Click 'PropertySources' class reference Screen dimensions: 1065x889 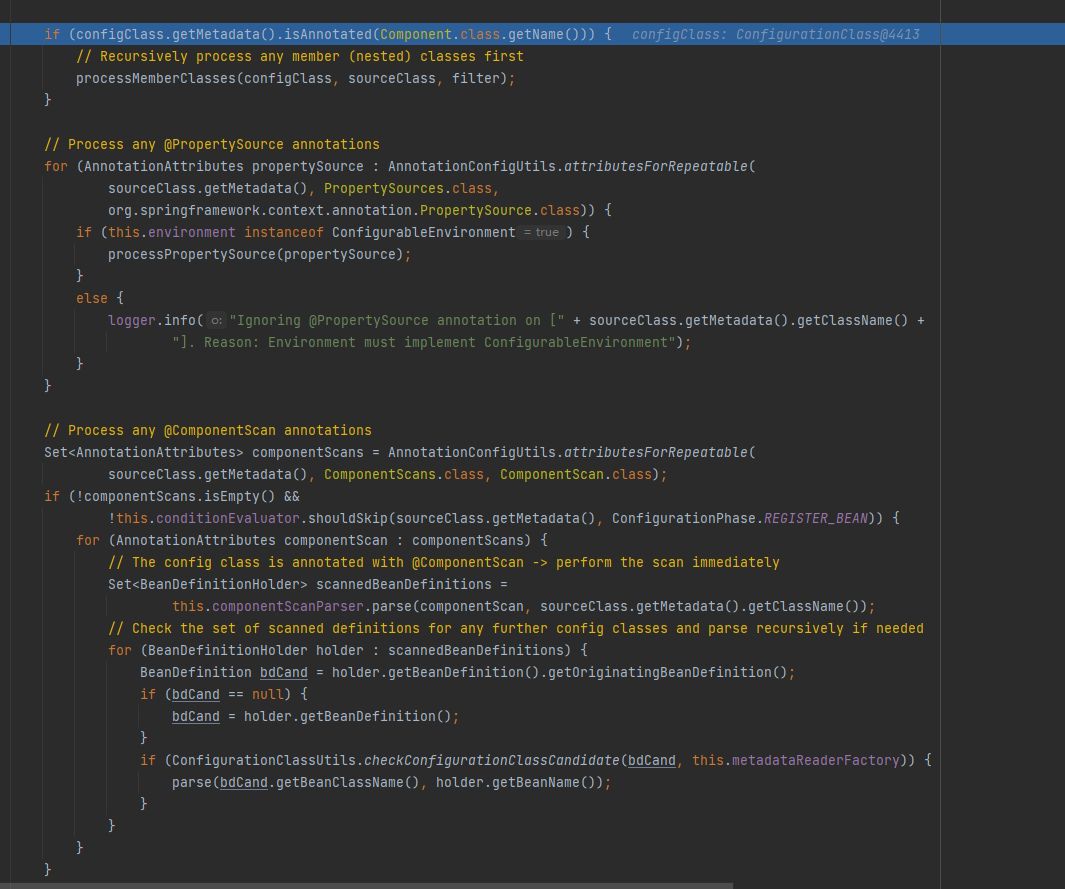pyautogui.click(x=384, y=189)
